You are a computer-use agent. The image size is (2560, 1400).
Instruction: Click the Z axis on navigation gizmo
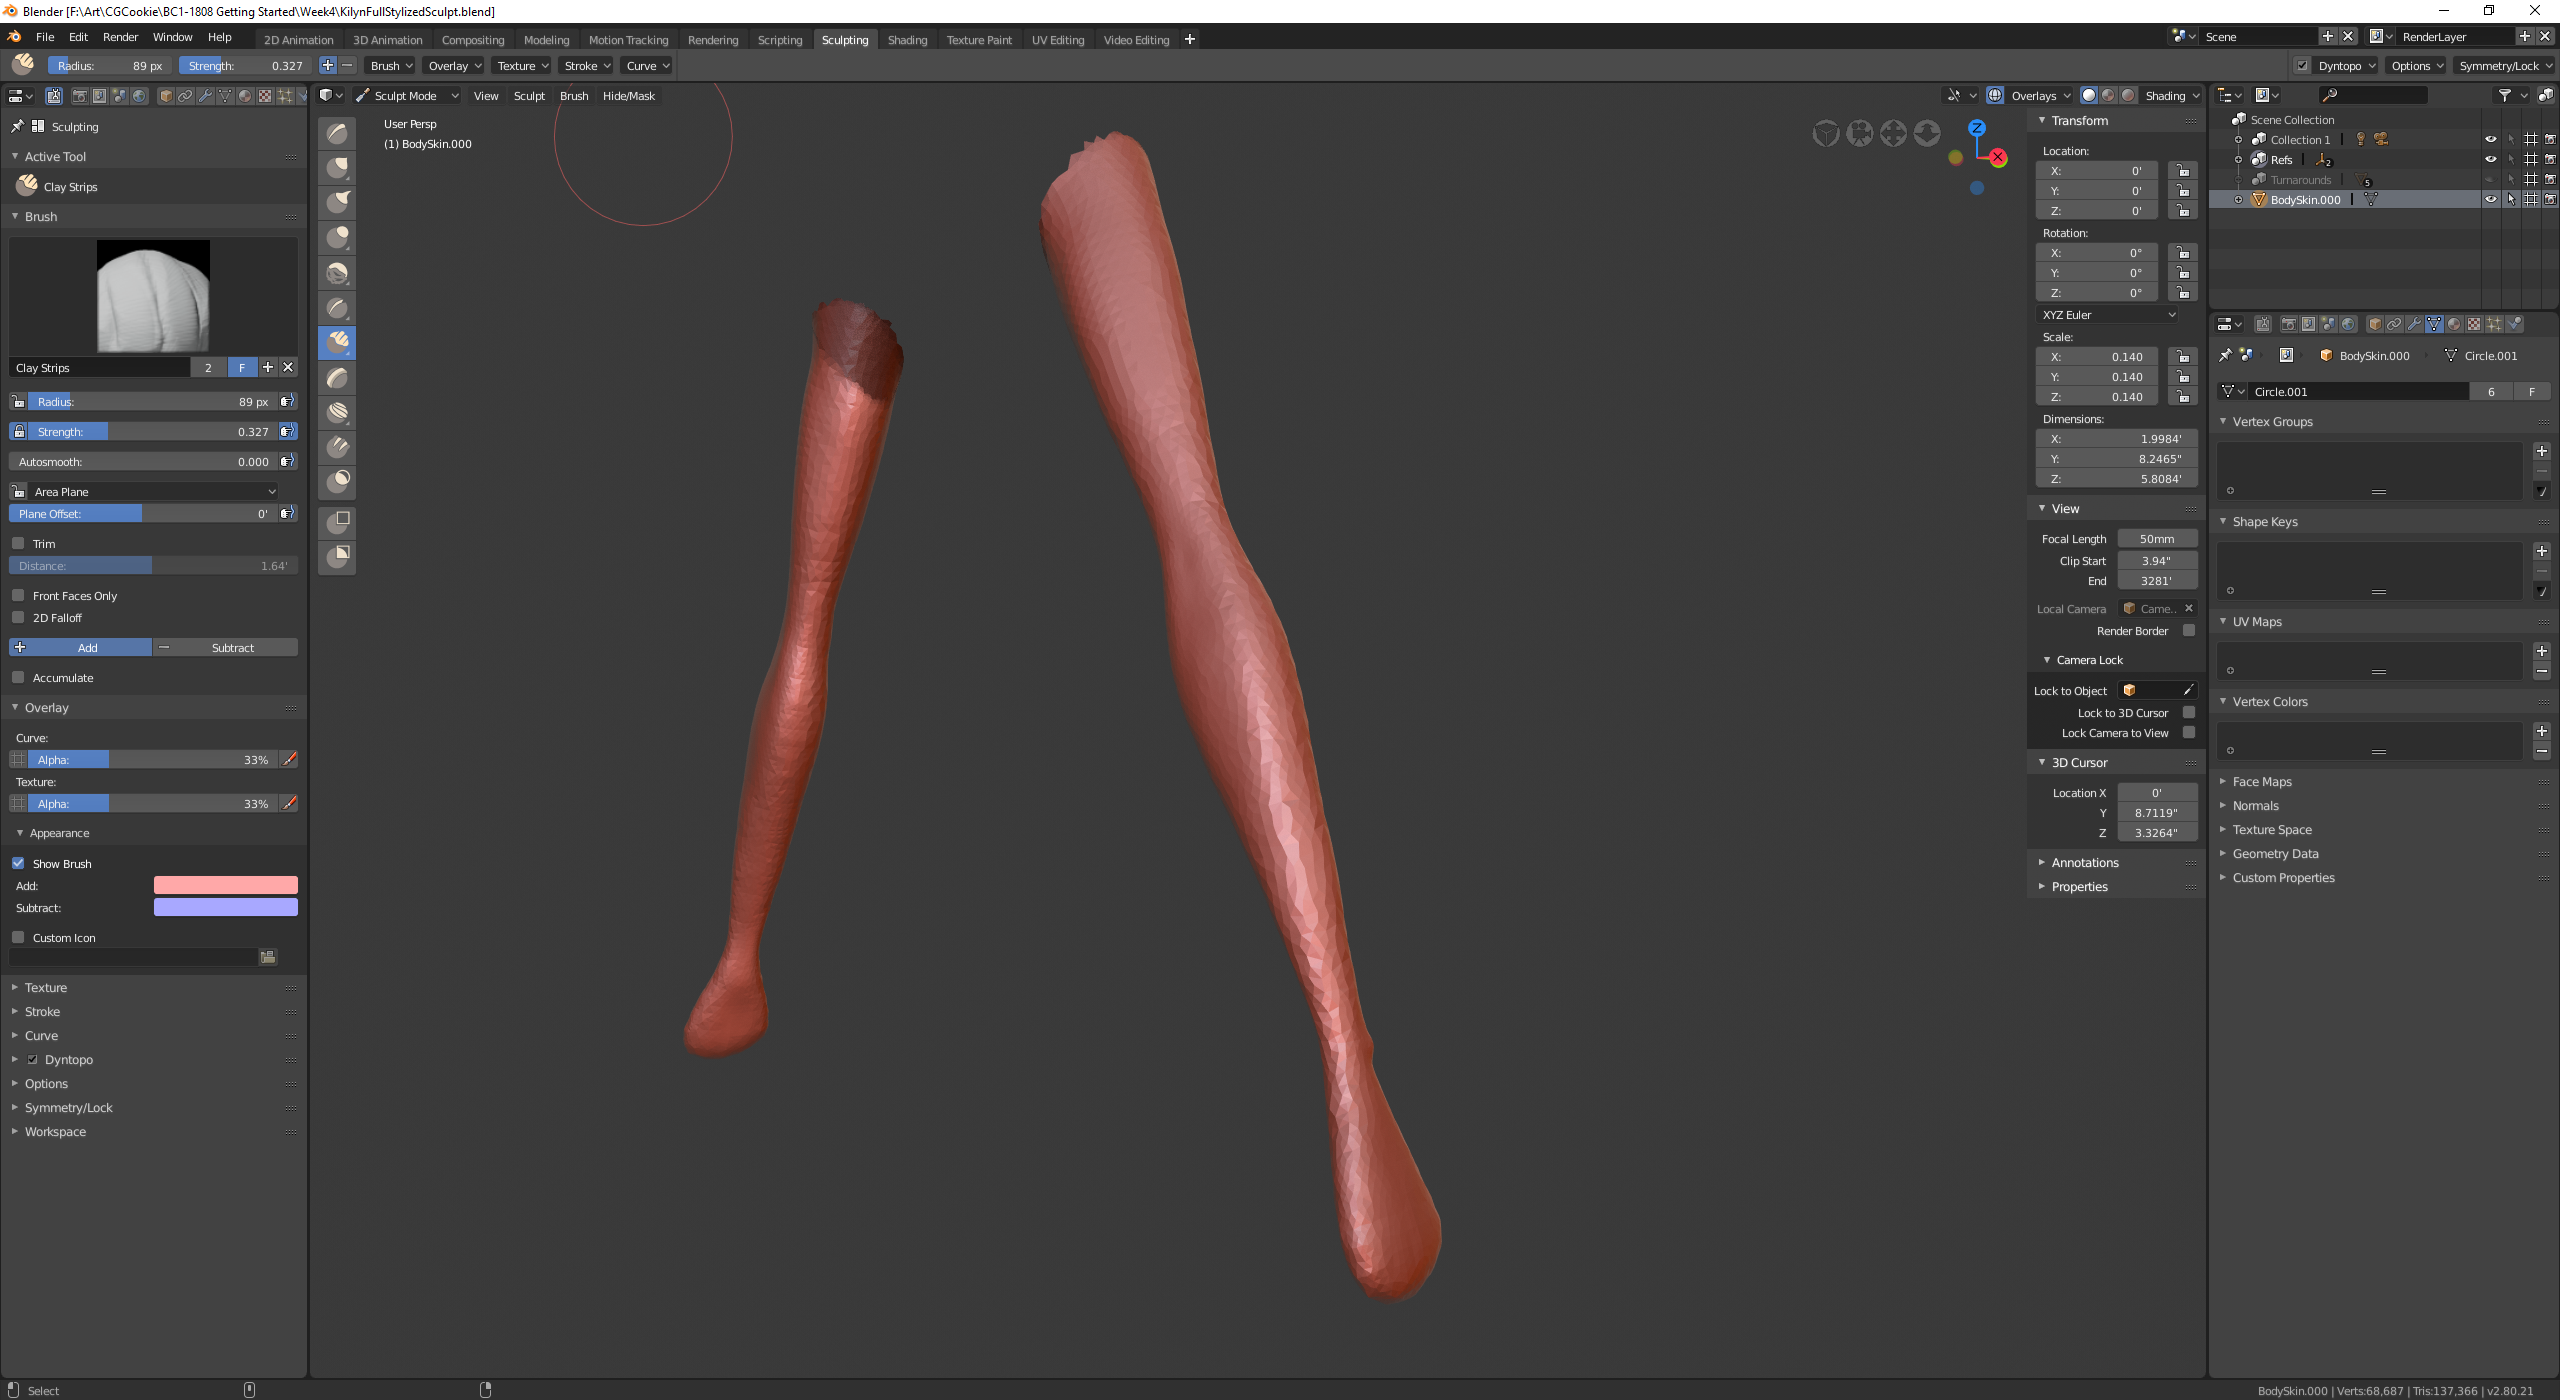click(1976, 128)
